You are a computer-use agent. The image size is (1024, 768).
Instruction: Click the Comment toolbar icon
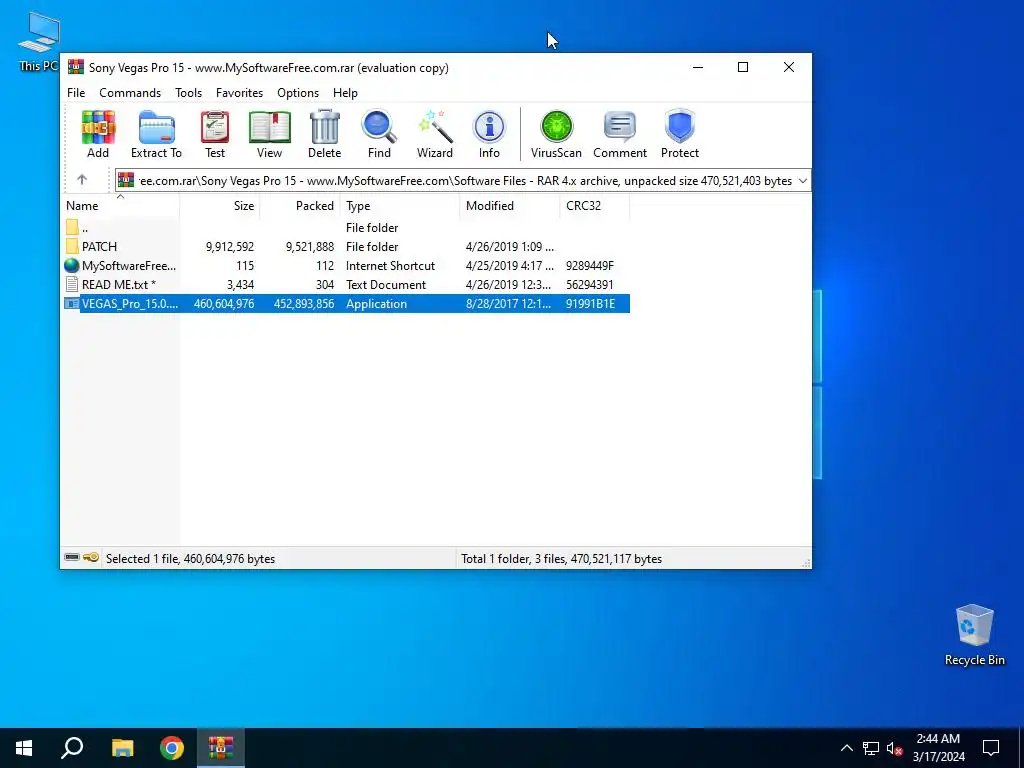point(620,127)
